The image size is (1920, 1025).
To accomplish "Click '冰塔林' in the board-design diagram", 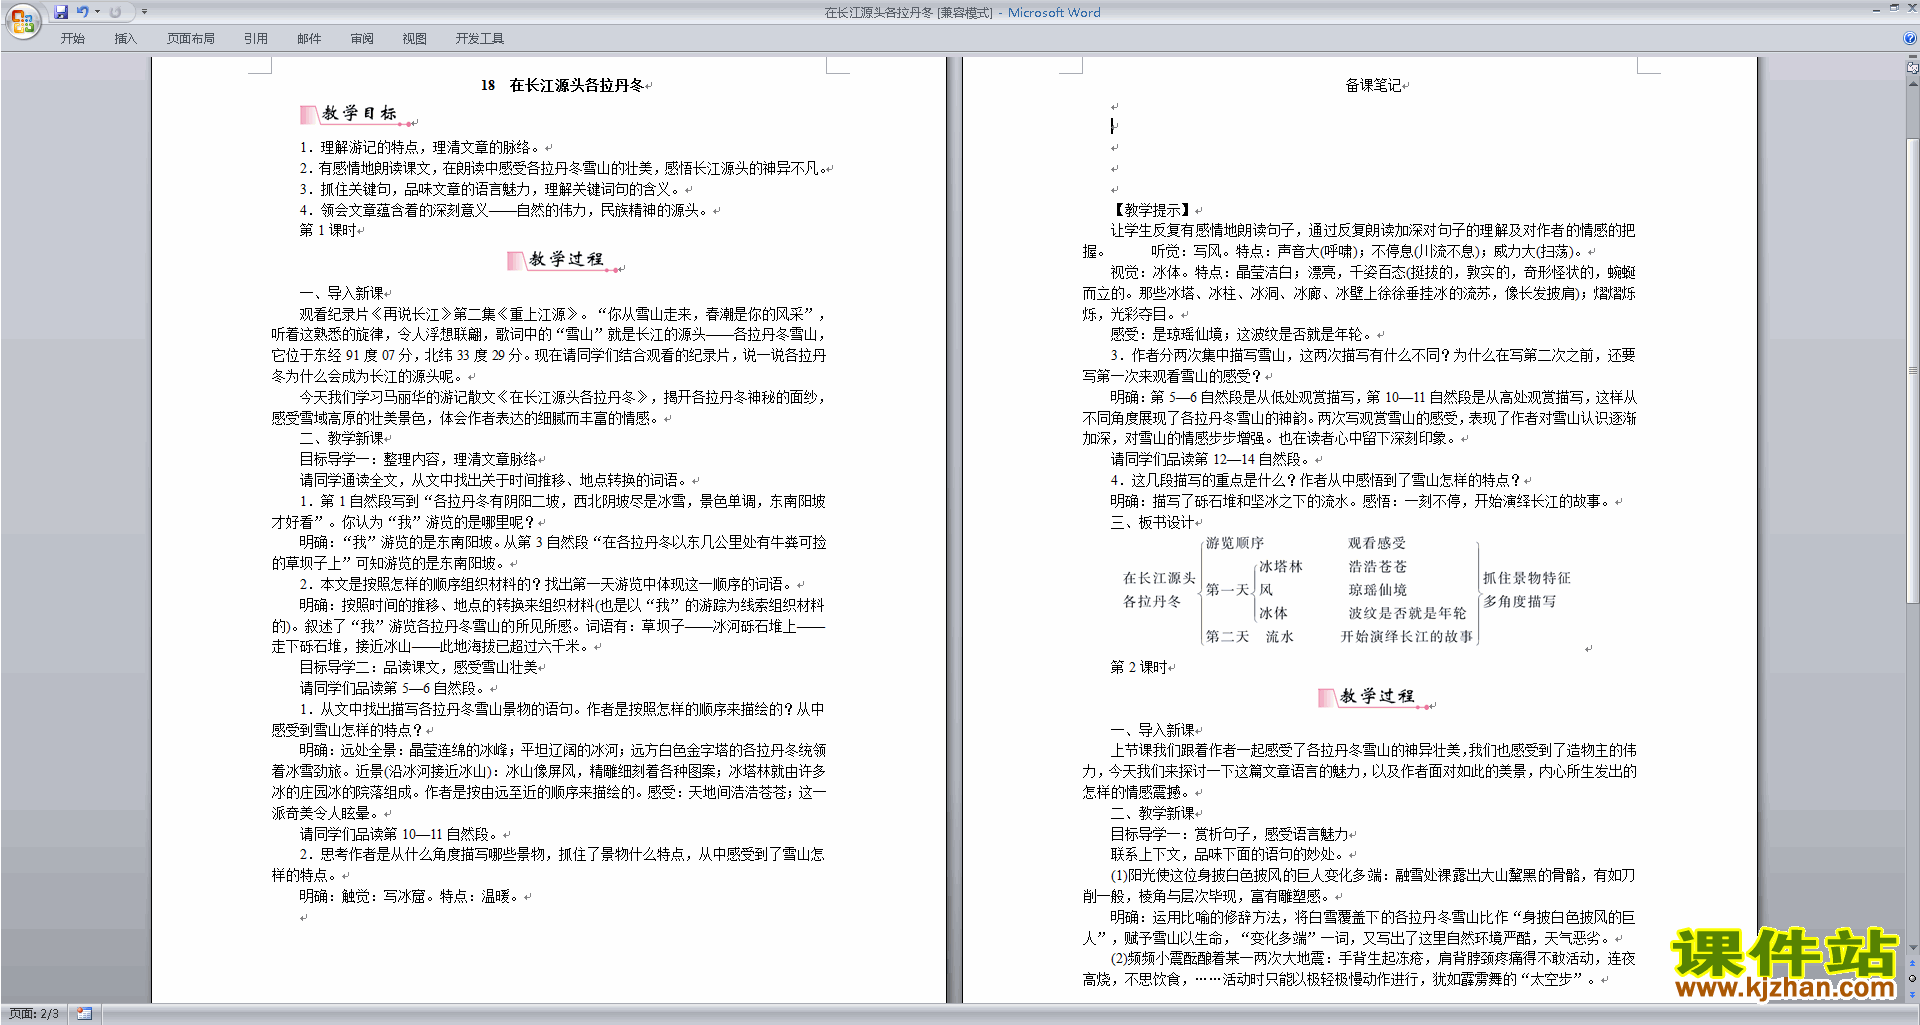I will (x=1280, y=567).
